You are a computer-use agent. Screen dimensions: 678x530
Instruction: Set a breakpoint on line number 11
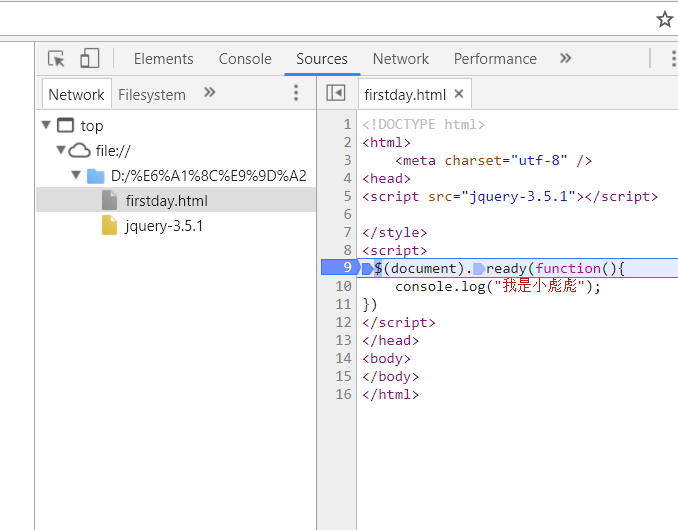344,304
